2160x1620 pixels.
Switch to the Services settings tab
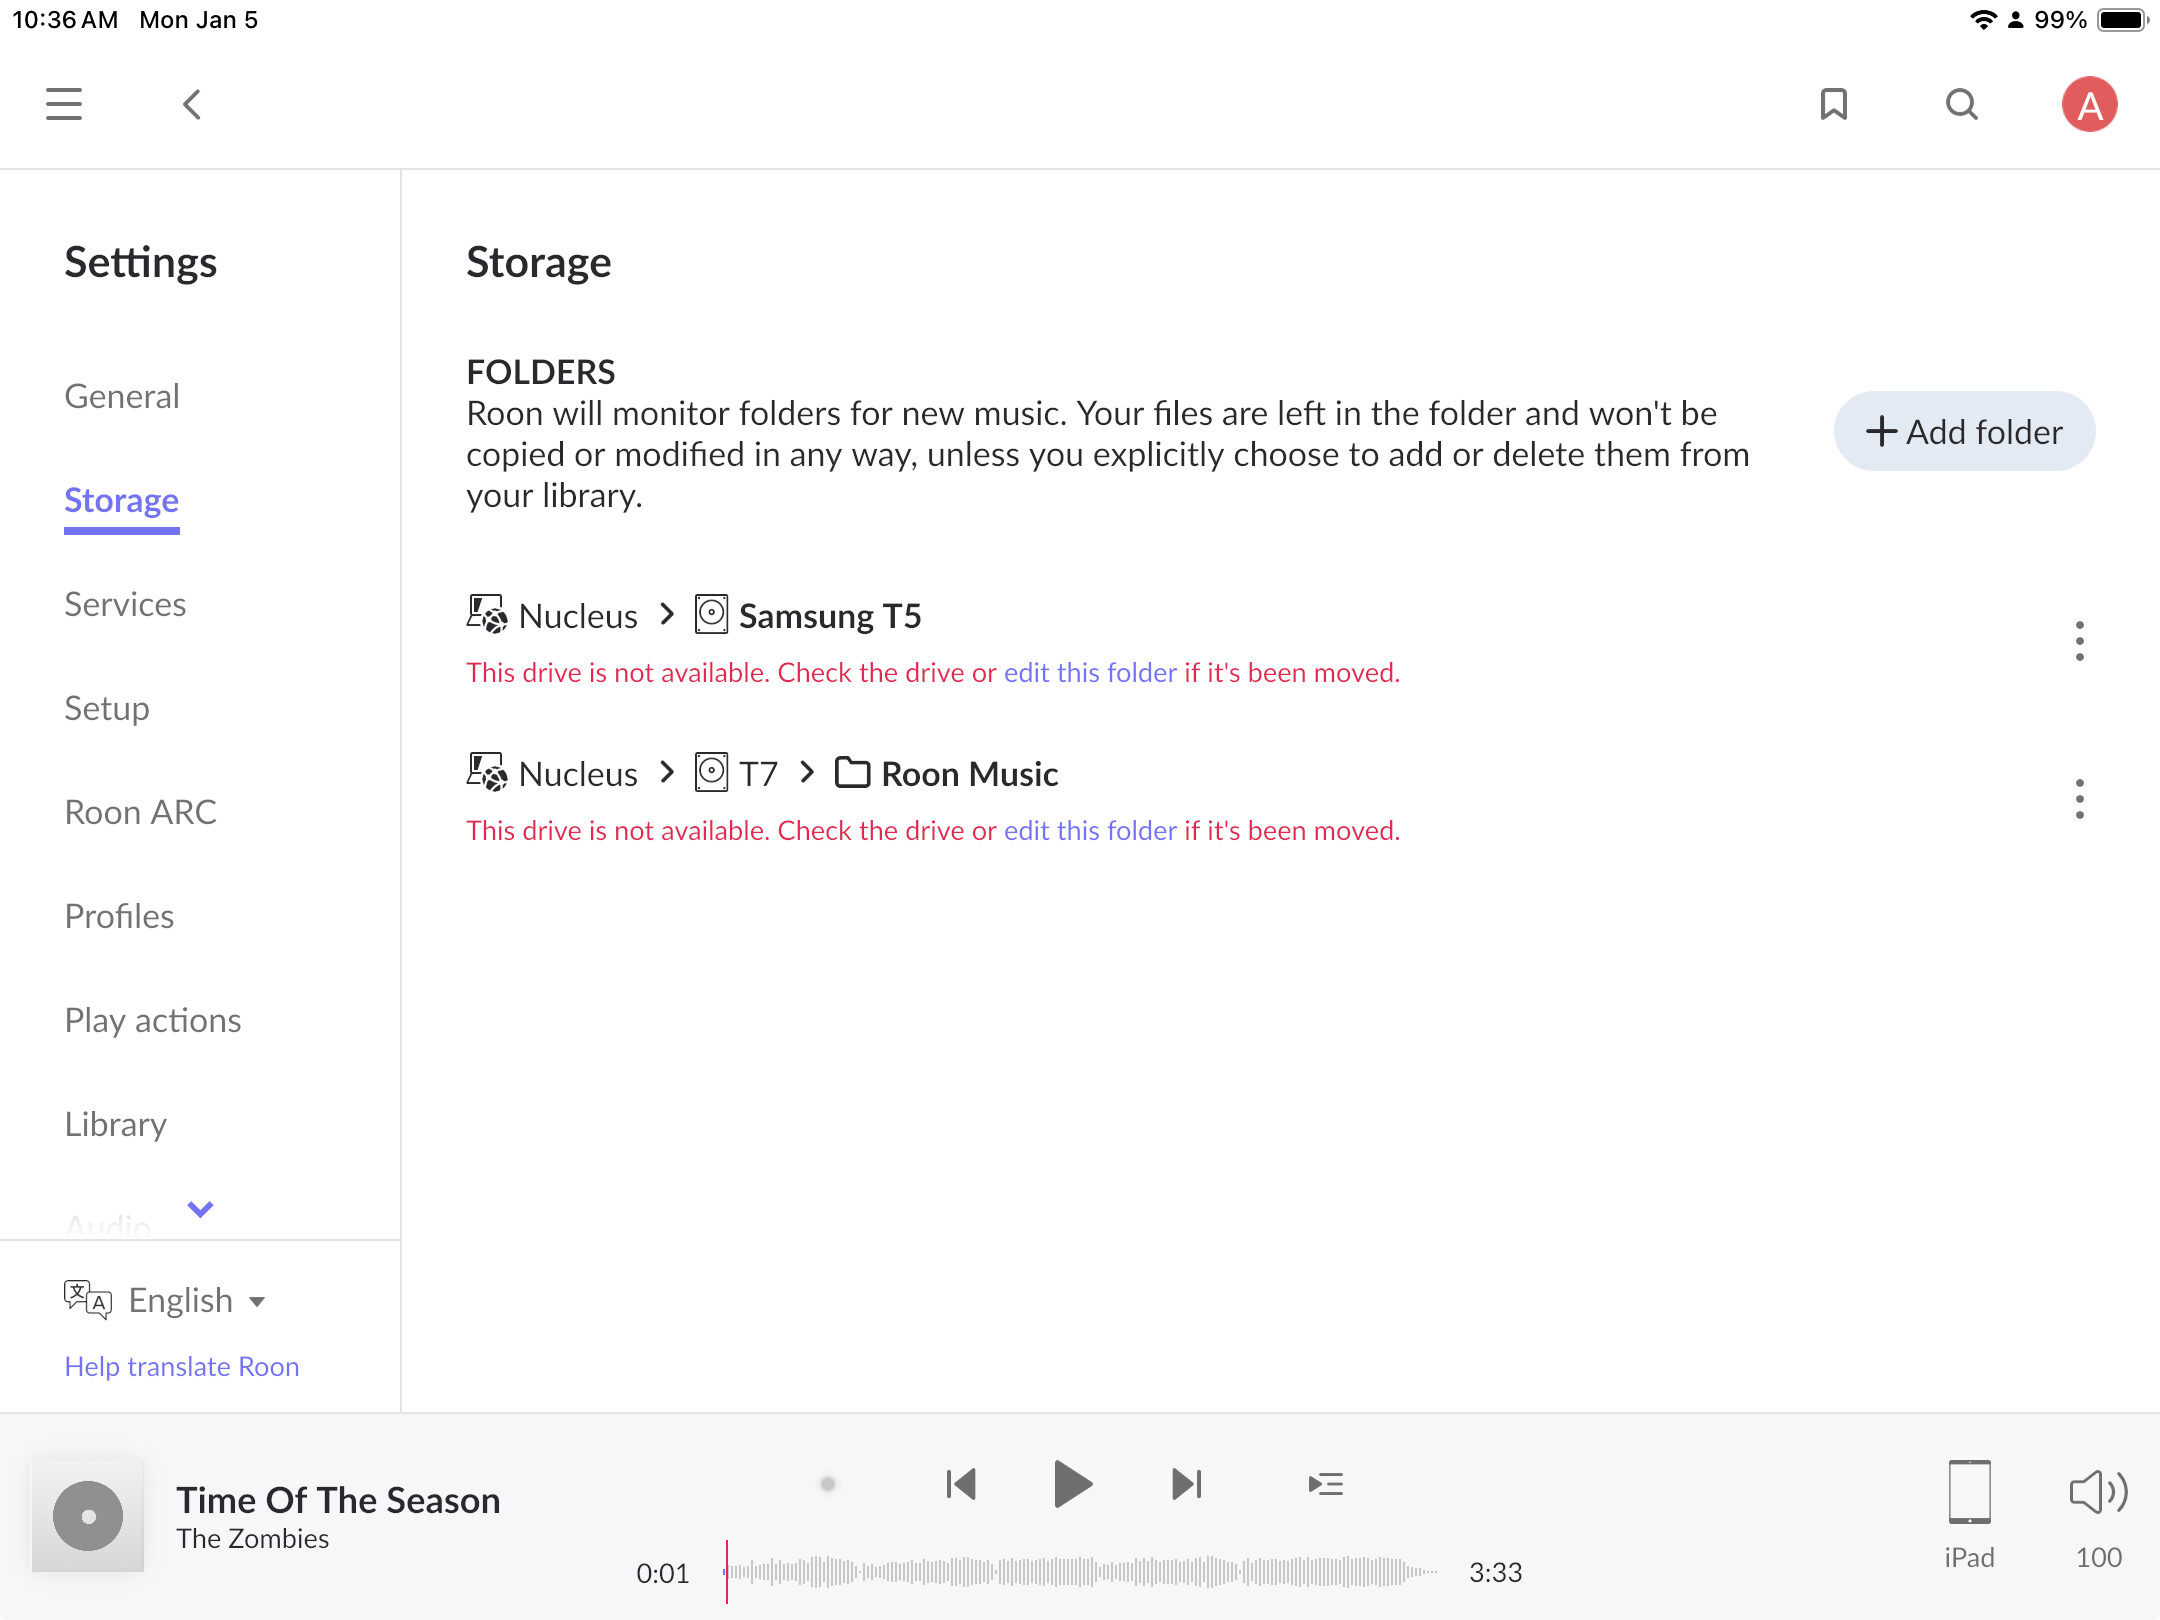point(125,604)
